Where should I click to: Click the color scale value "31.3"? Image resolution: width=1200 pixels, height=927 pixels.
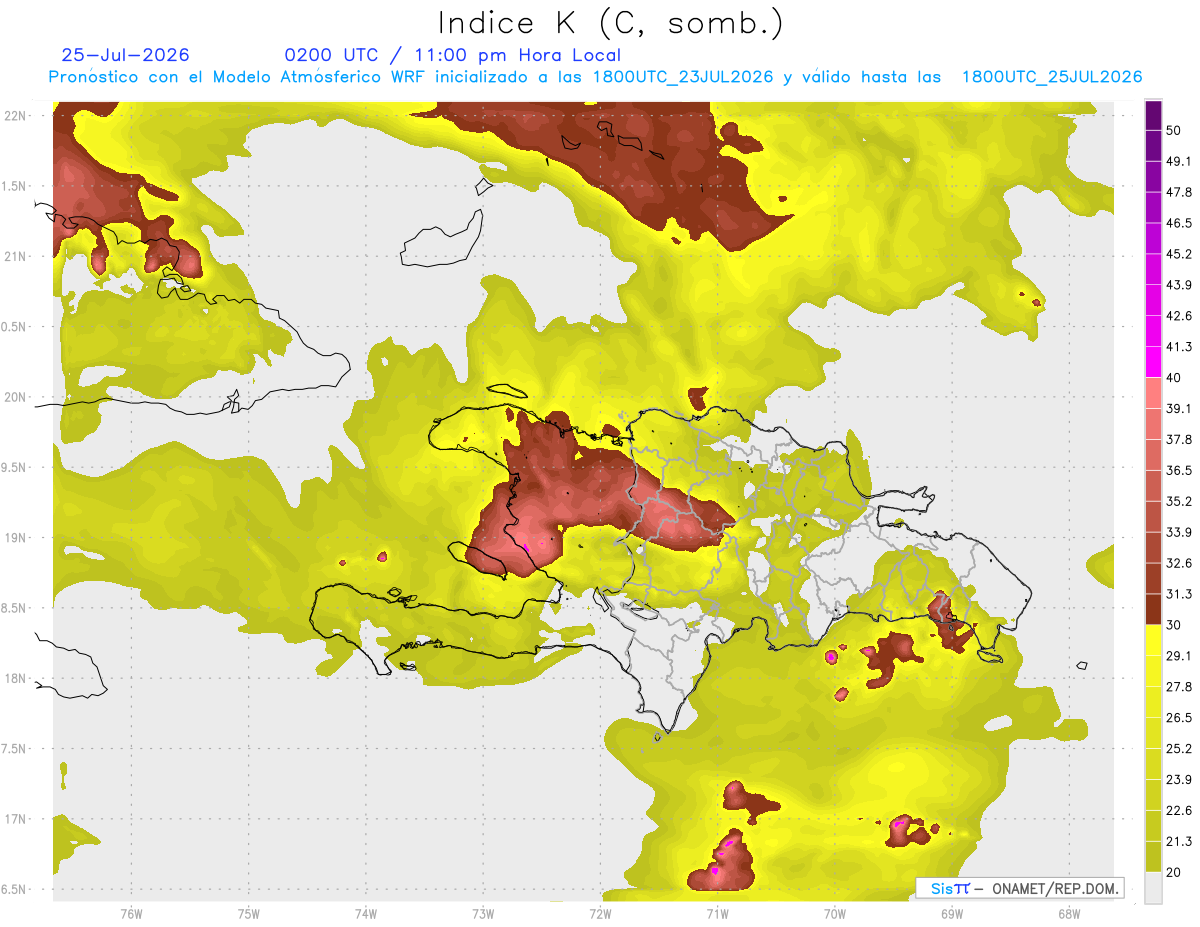1179,594
